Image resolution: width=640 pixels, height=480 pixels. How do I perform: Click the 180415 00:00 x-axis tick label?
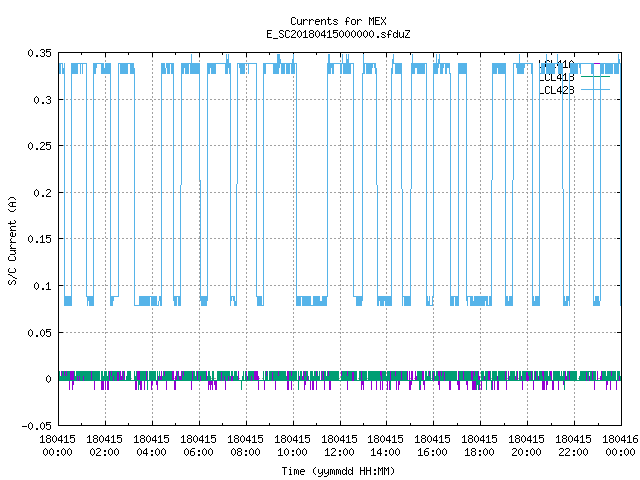58,446
